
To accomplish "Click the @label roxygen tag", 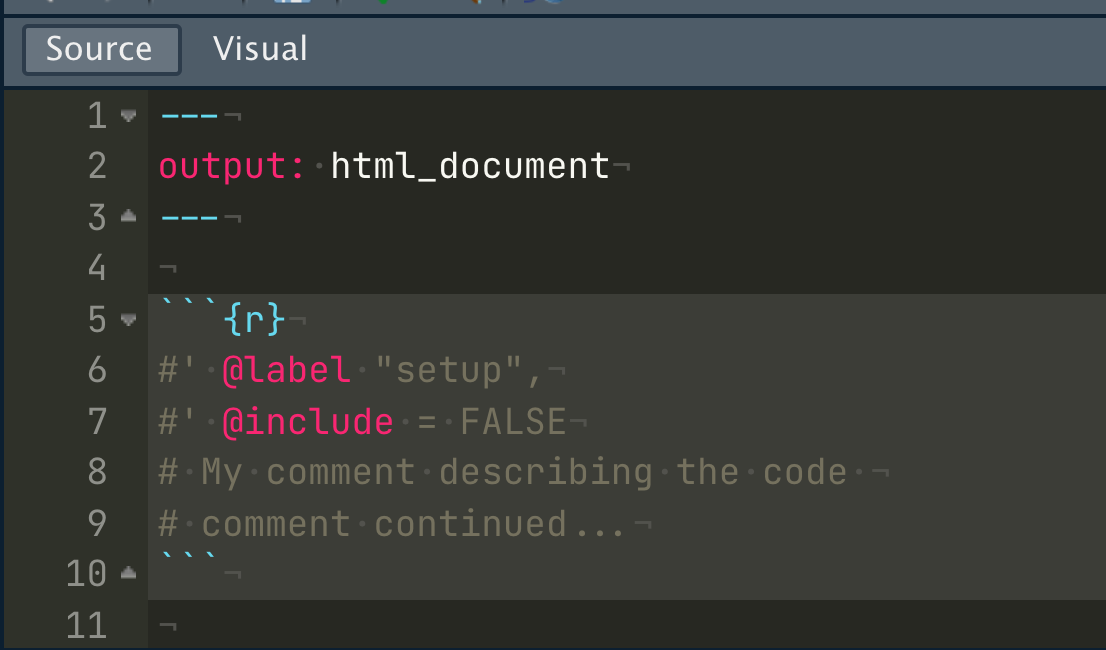I will click(285, 370).
